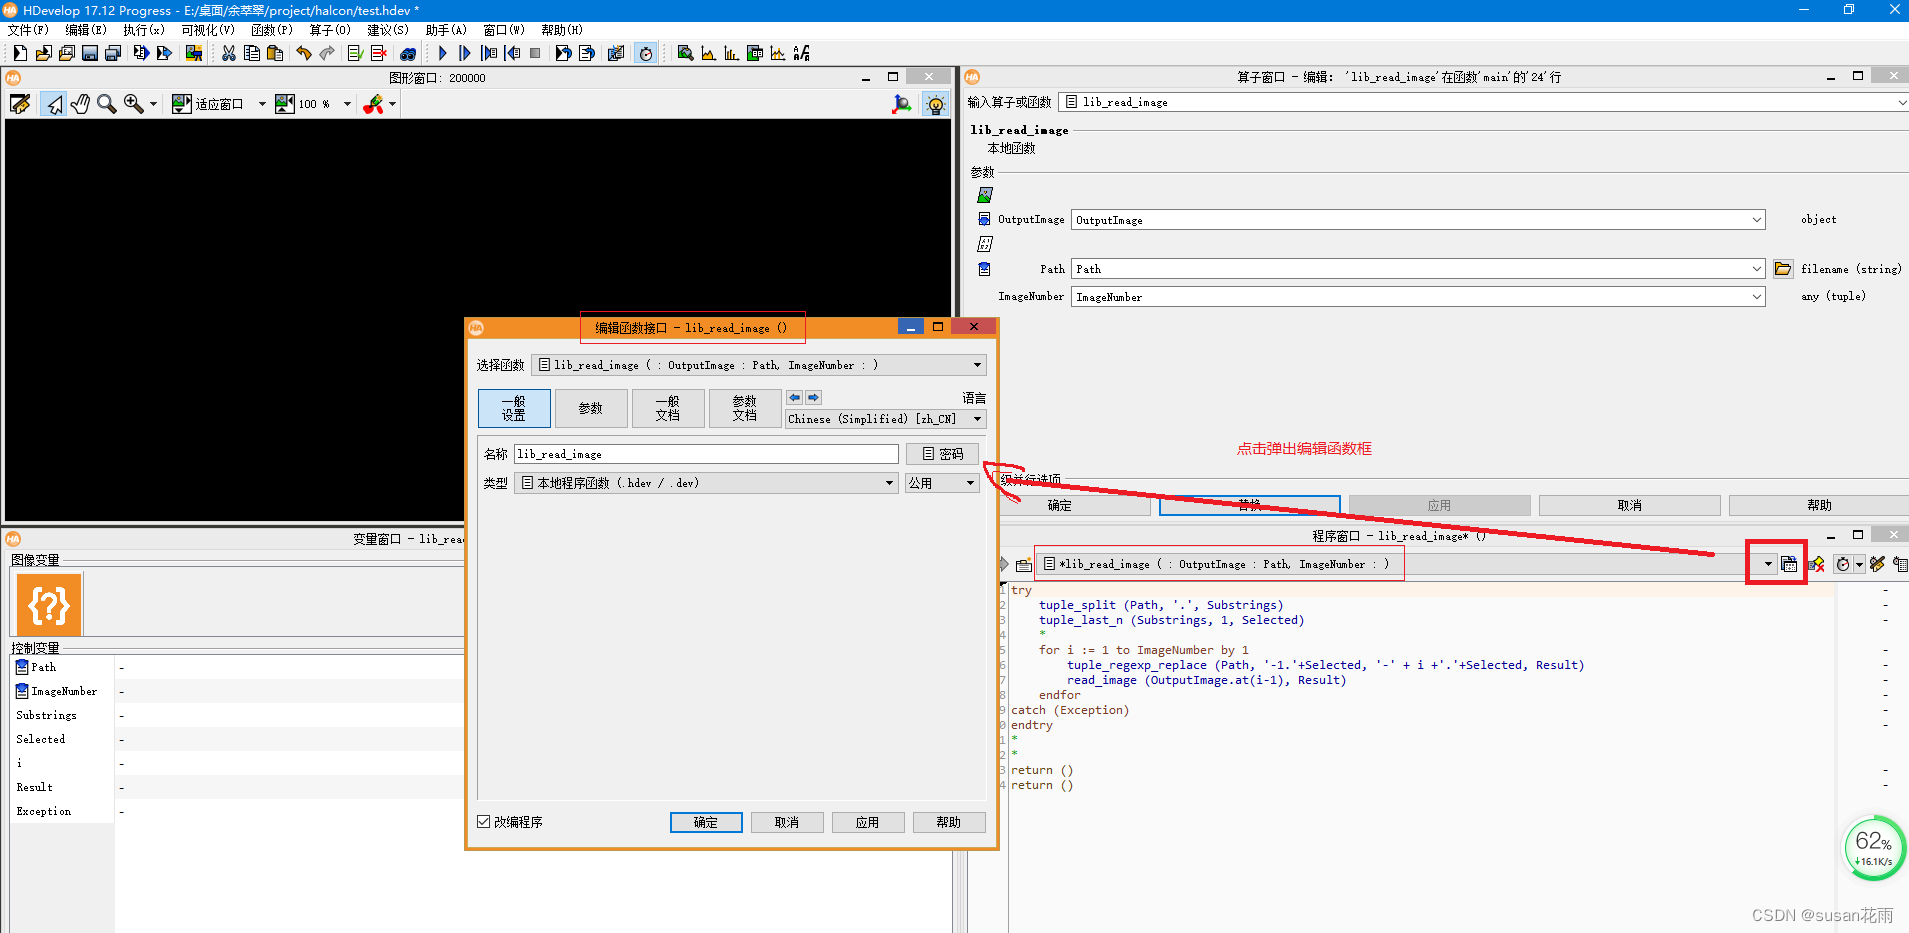Screen dimensions: 1909x933
Task: Click the Paste clipboard icon
Action: tap(275, 53)
